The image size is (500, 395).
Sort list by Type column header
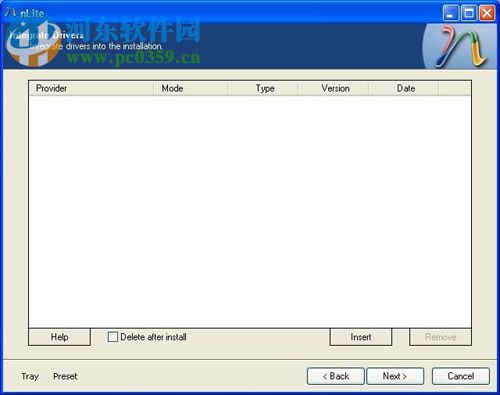(263, 88)
